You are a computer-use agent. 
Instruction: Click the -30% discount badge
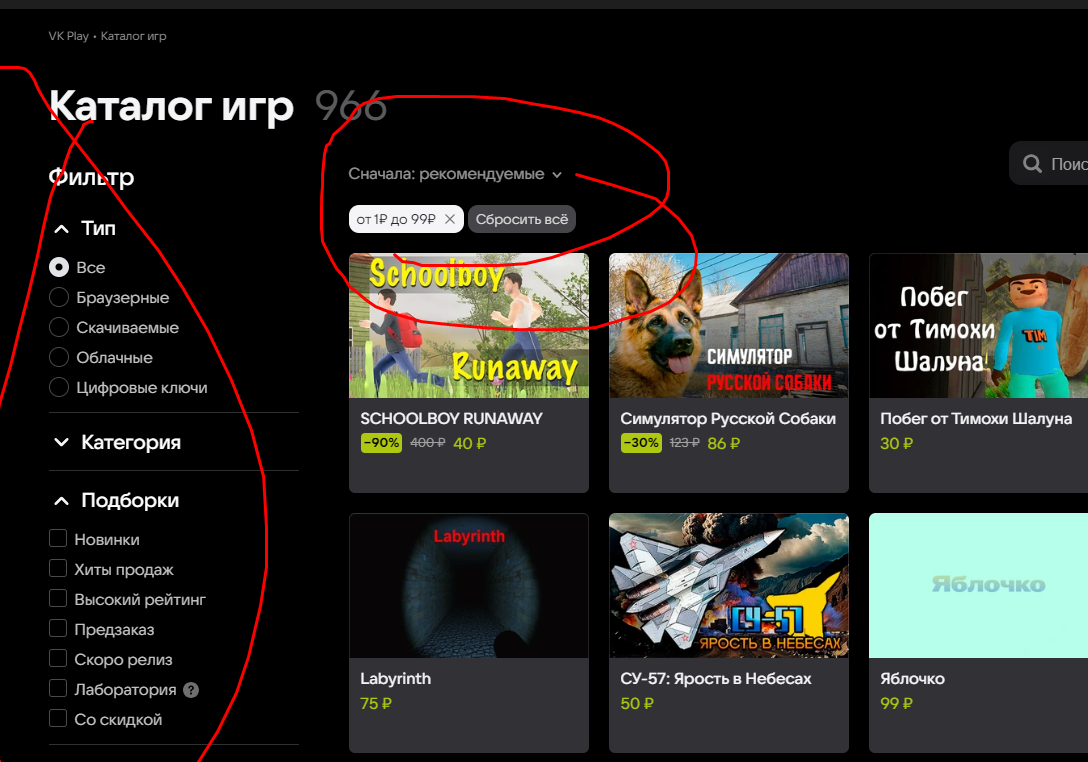tap(641, 443)
